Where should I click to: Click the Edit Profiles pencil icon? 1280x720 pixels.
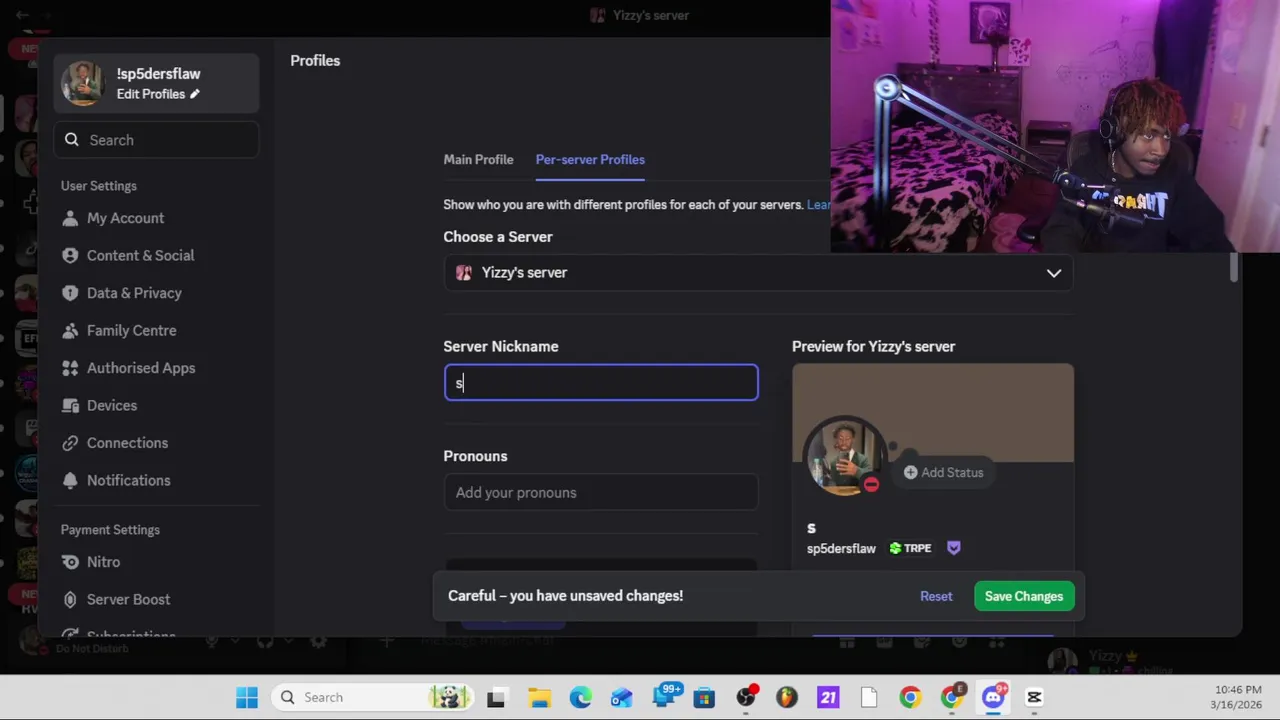(195, 94)
